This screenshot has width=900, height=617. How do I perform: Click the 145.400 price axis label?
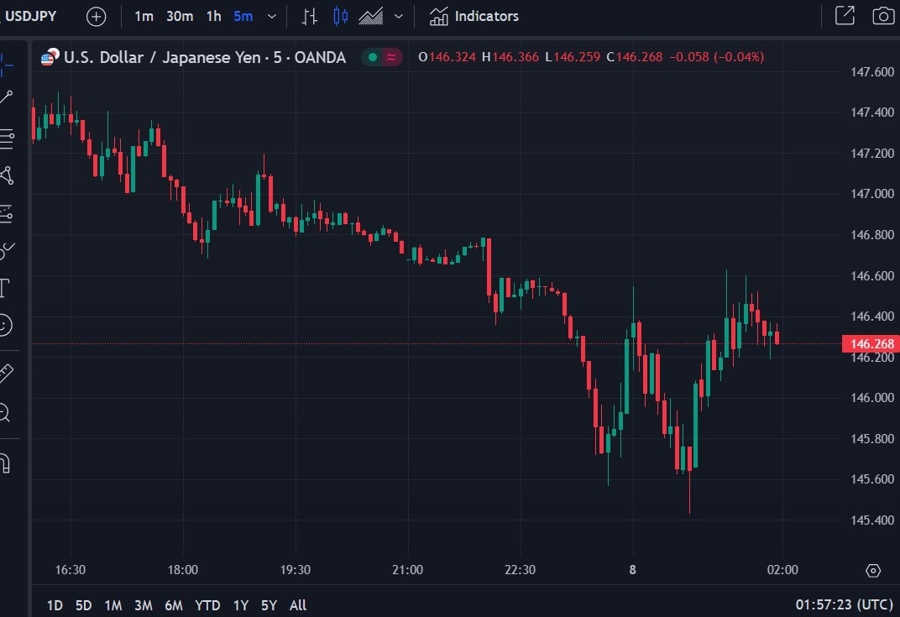(x=872, y=520)
